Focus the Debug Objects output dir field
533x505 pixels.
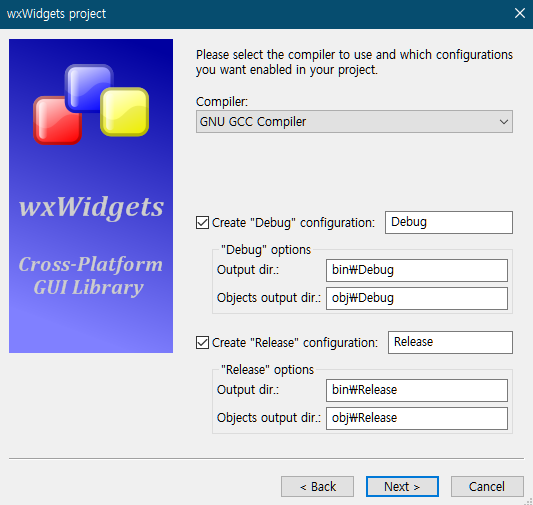click(417, 298)
